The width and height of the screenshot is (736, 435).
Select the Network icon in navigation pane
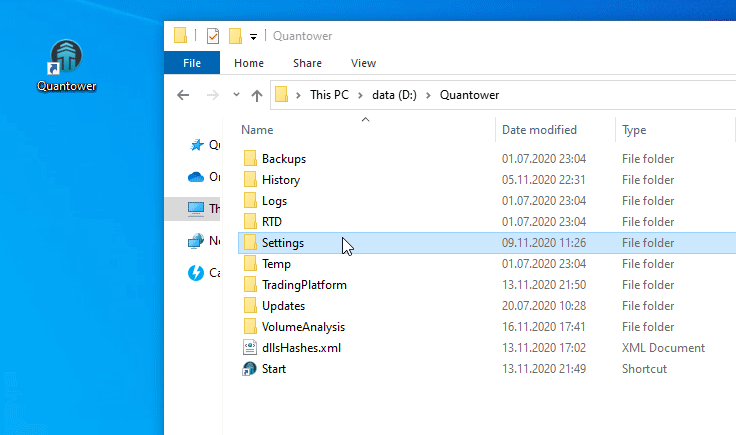(196, 241)
